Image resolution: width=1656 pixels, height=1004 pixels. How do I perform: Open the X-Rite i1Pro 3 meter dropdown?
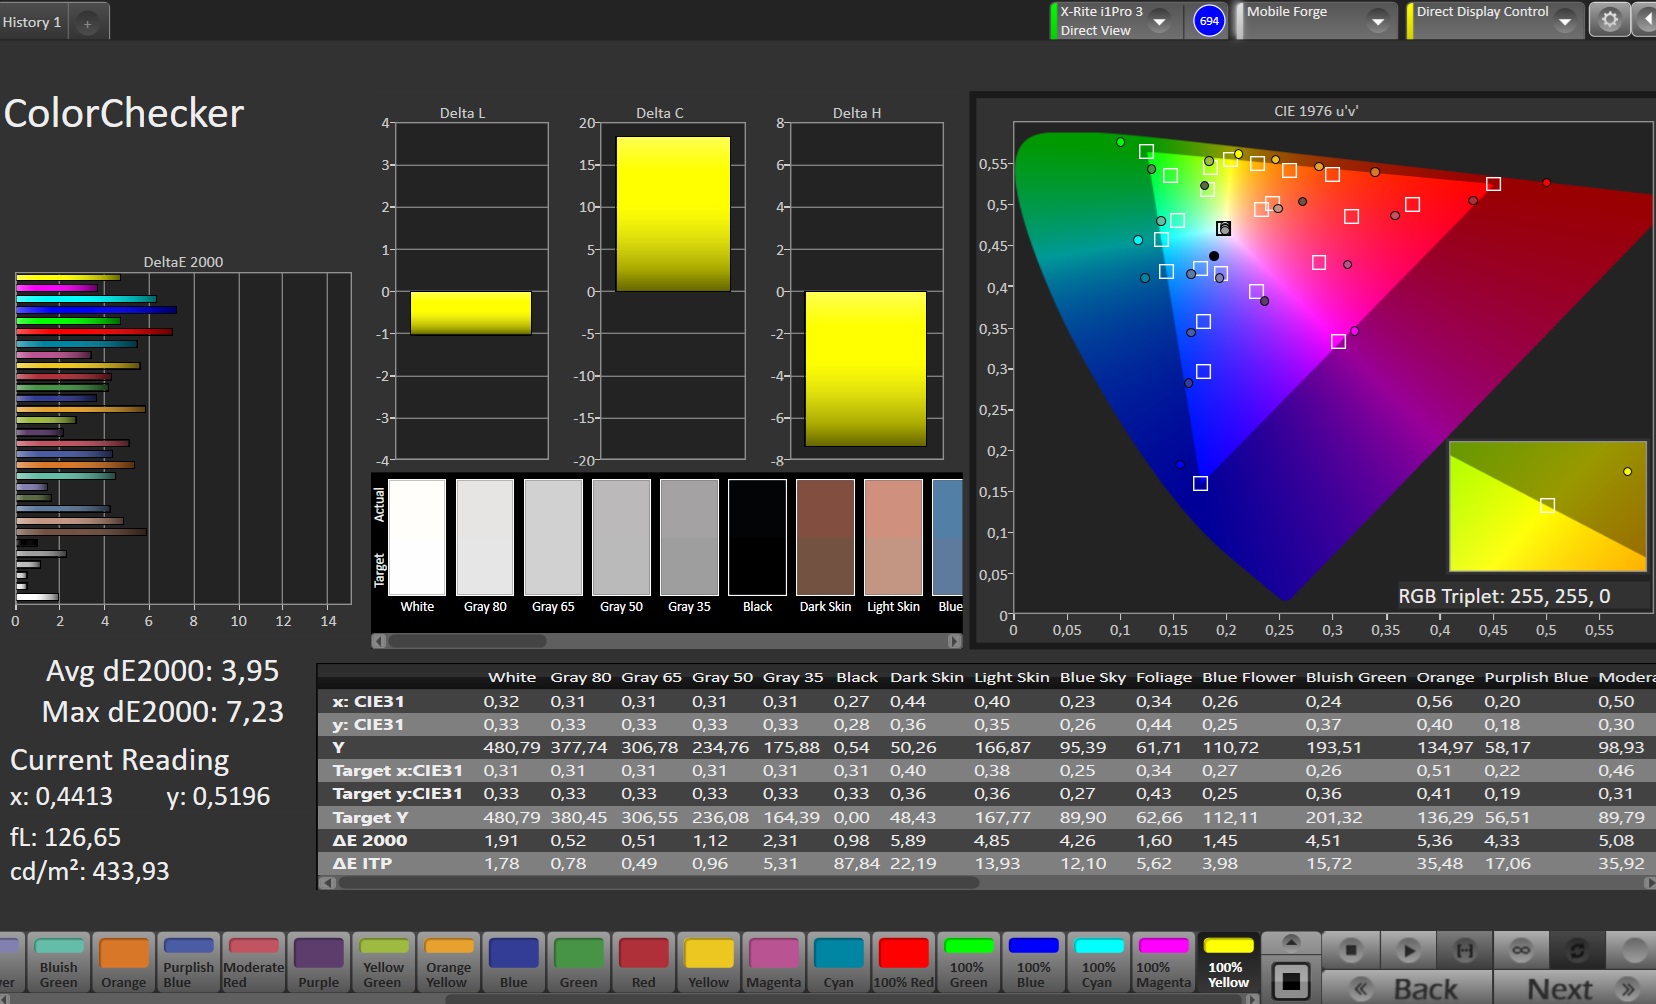point(1159,21)
